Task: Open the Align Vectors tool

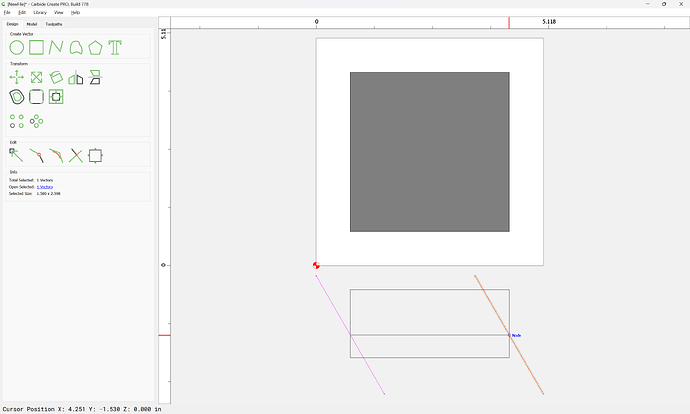Action: click(56, 97)
